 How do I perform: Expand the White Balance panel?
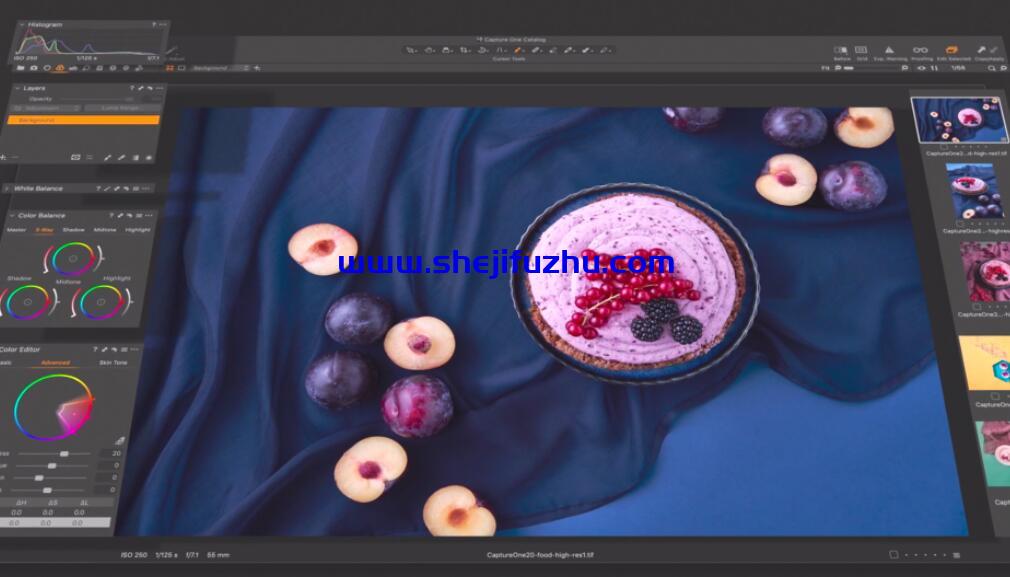6,189
